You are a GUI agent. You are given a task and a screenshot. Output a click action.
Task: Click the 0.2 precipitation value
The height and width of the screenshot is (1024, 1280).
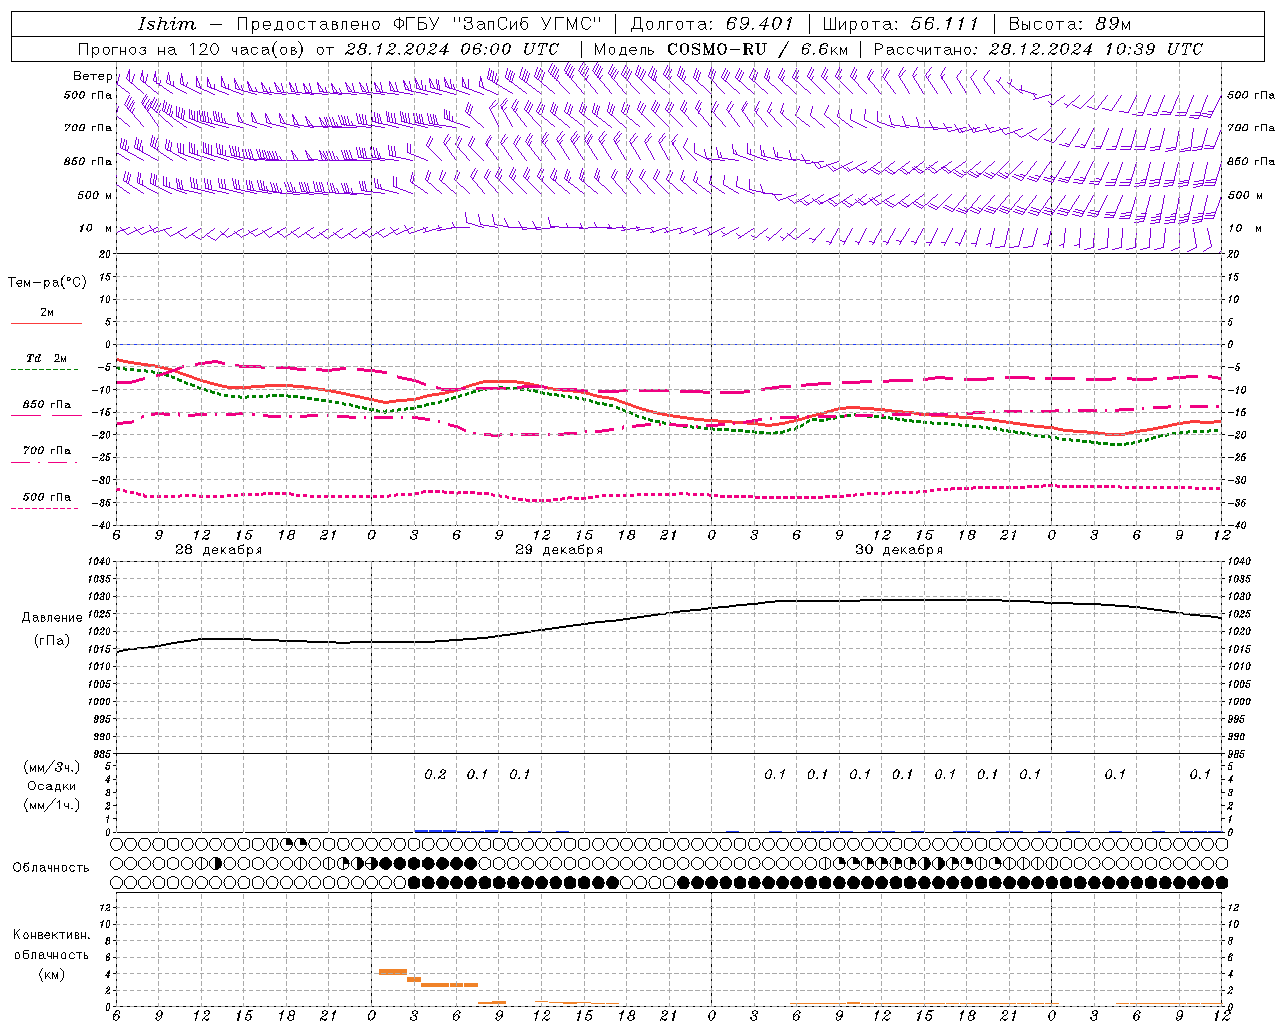point(435,774)
